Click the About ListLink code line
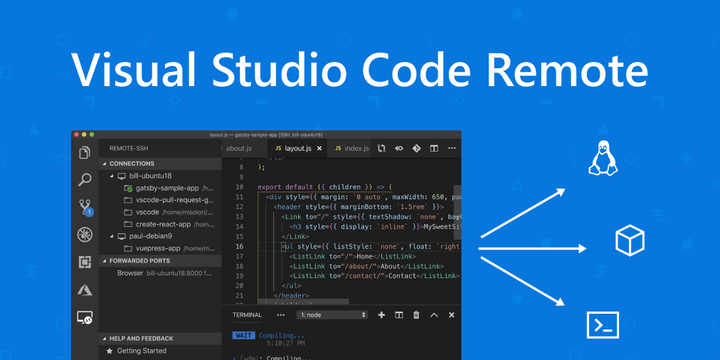 366,266
